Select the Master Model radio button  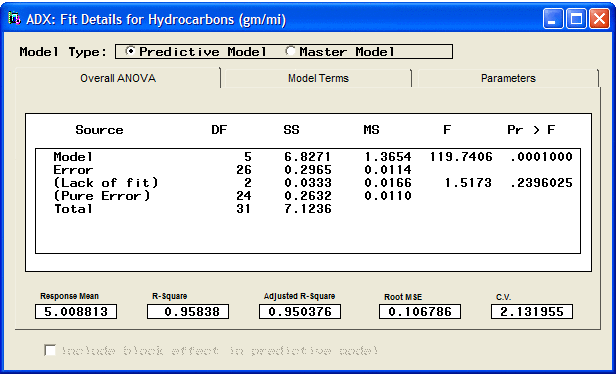(290, 51)
